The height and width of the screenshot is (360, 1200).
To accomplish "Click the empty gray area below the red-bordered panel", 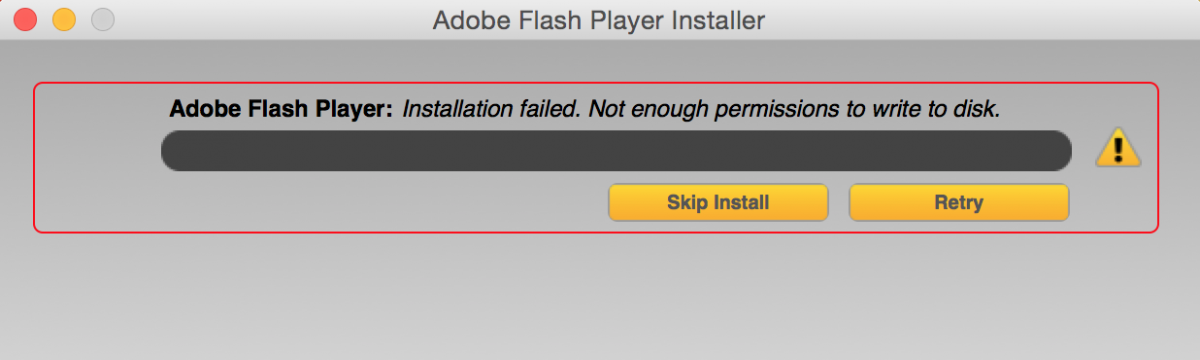I will click(600, 295).
